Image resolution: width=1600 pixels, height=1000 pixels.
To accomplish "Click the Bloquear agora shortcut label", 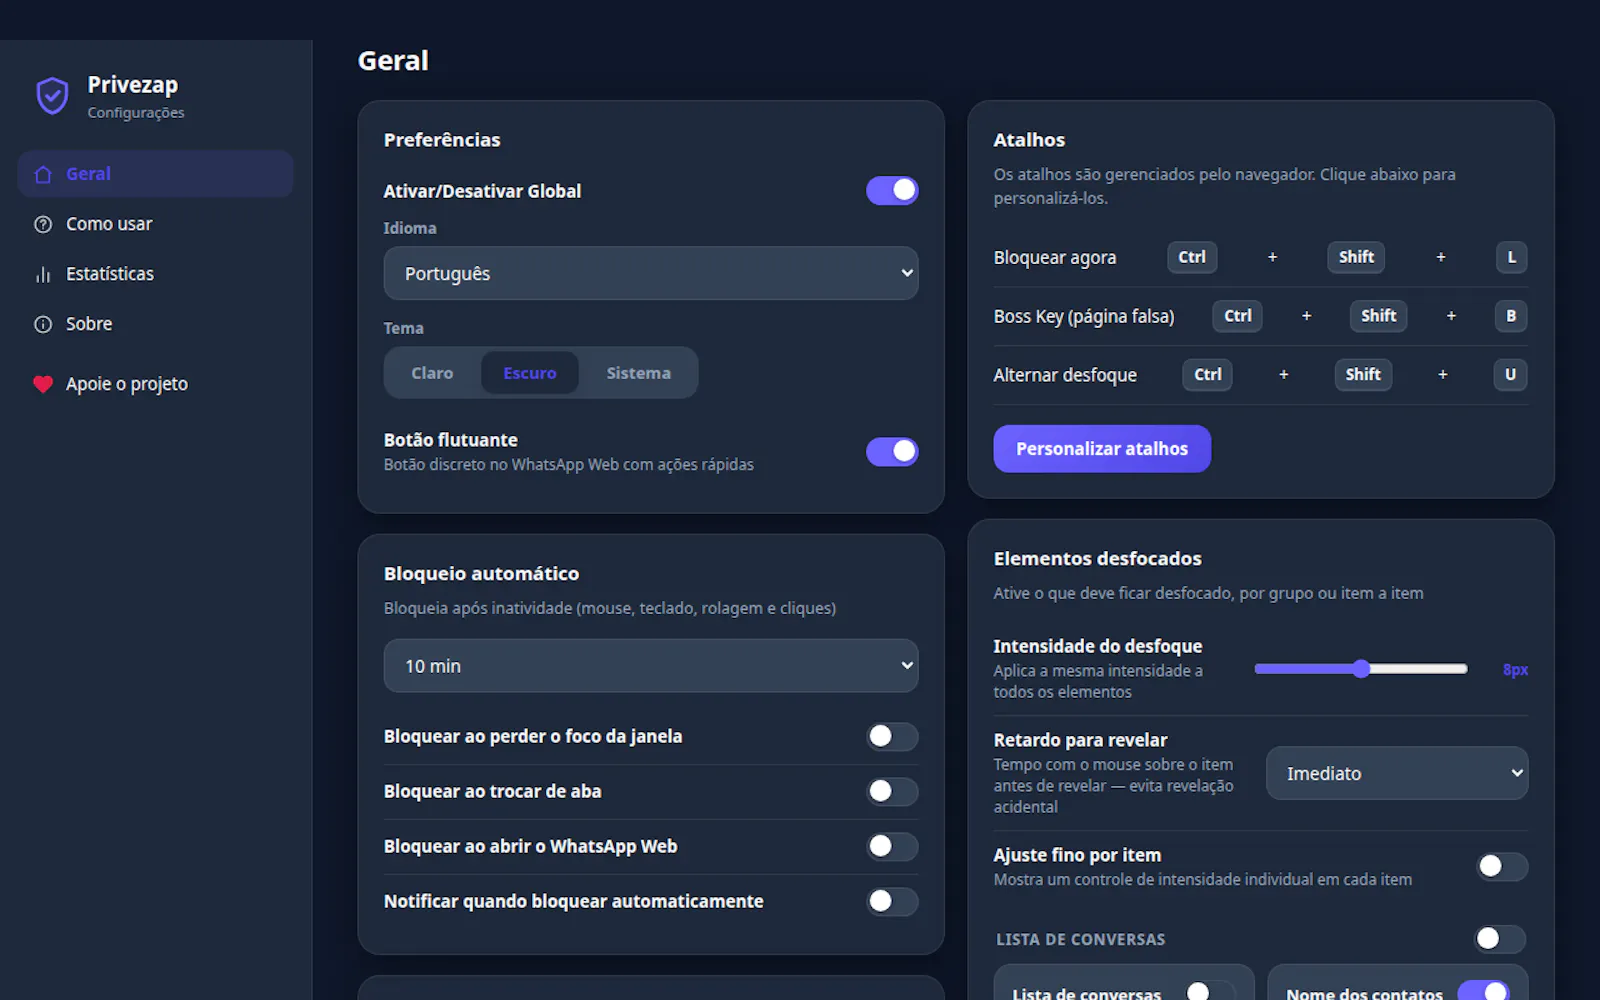I will pyautogui.click(x=1055, y=258).
